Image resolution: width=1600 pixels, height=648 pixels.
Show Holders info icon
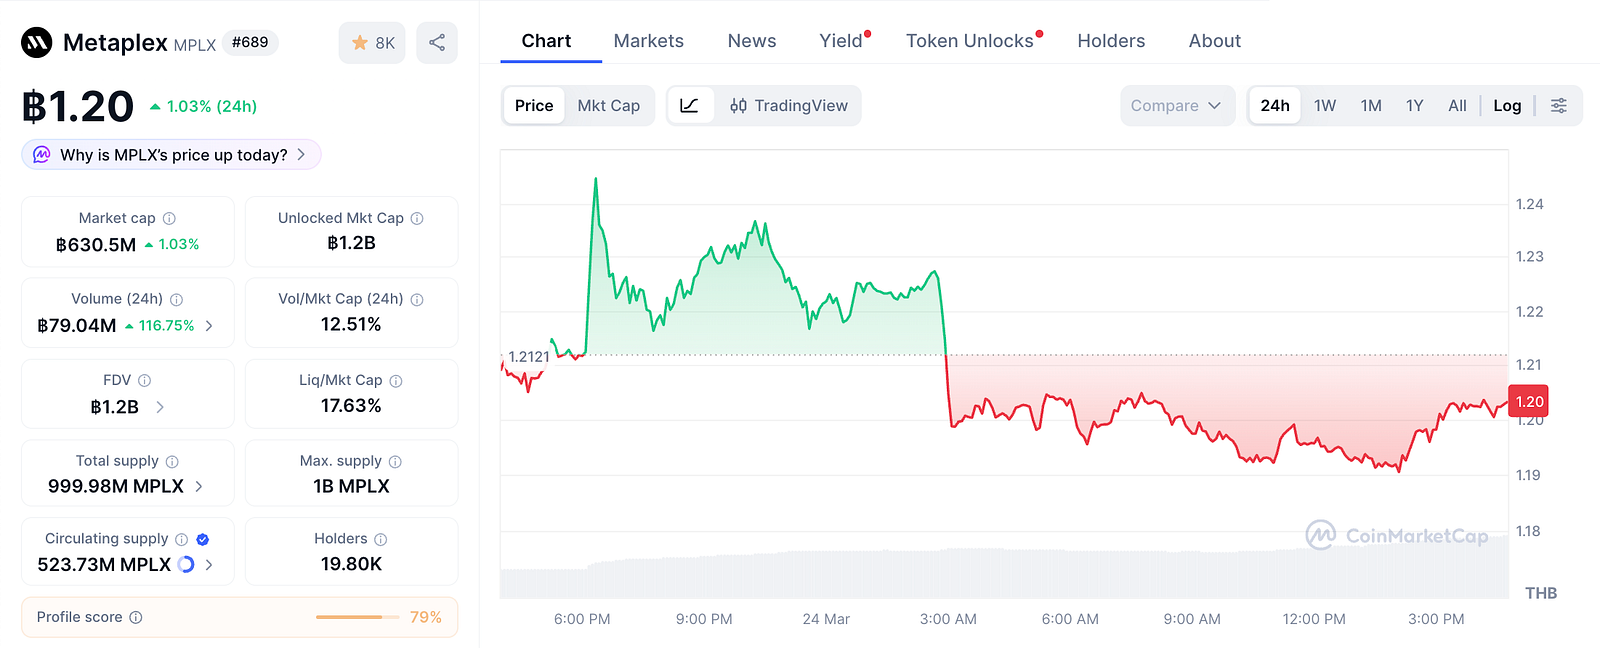[x=380, y=539]
